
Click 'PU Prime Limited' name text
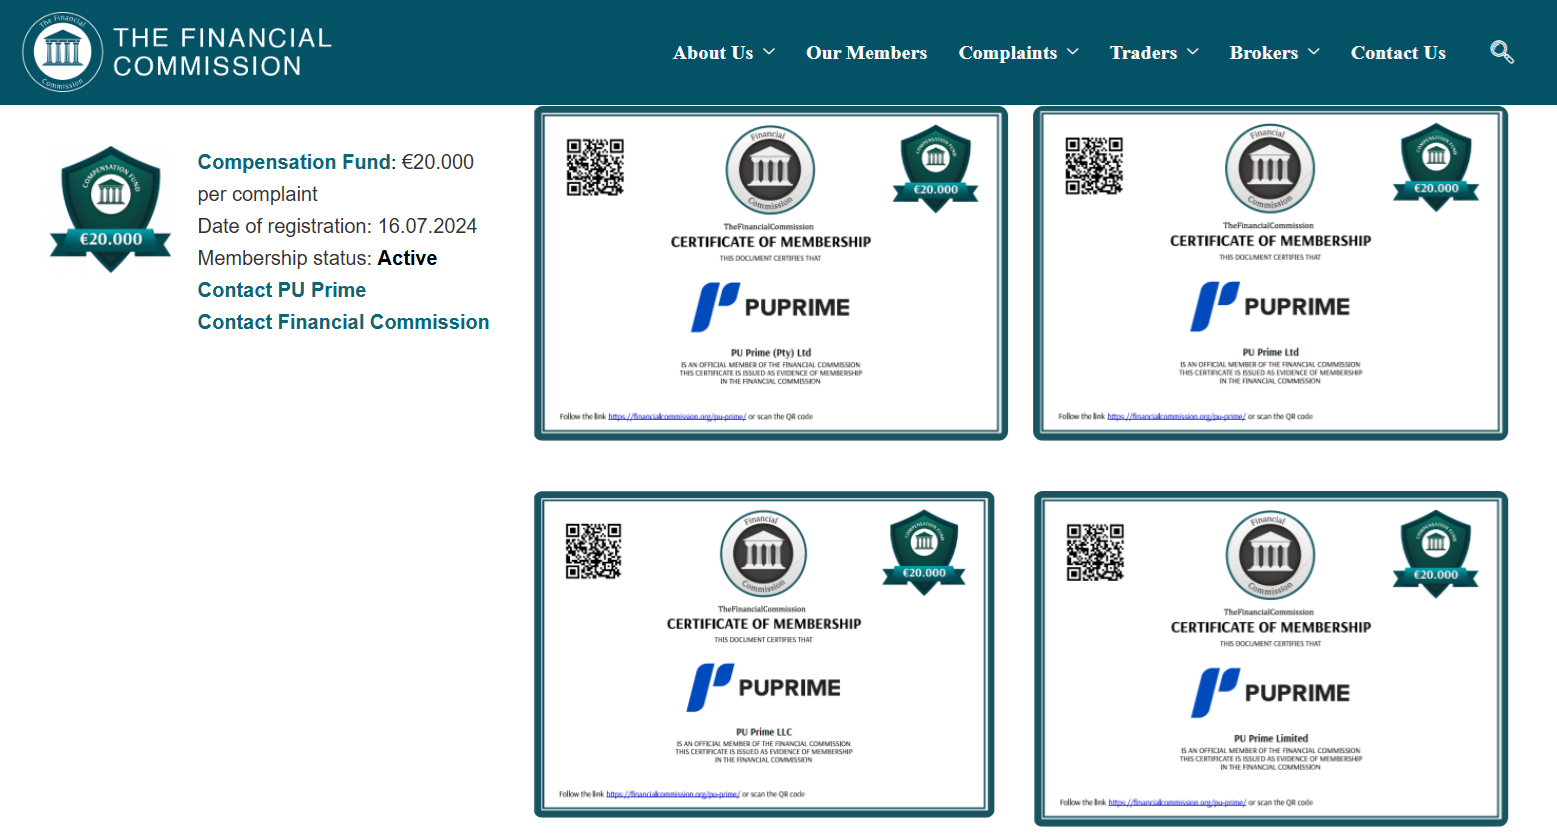1270,738
